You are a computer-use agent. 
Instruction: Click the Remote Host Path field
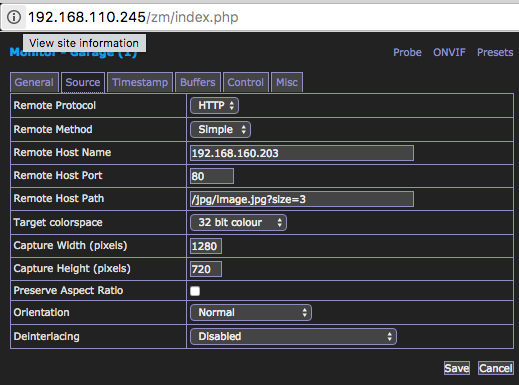click(x=302, y=199)
